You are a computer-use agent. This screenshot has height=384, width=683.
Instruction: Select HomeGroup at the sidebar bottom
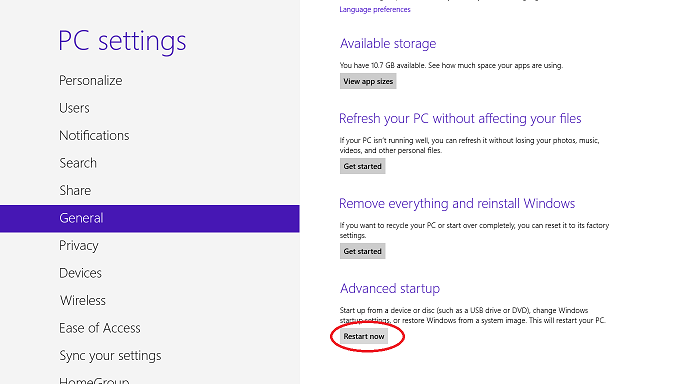click(94, 380)
